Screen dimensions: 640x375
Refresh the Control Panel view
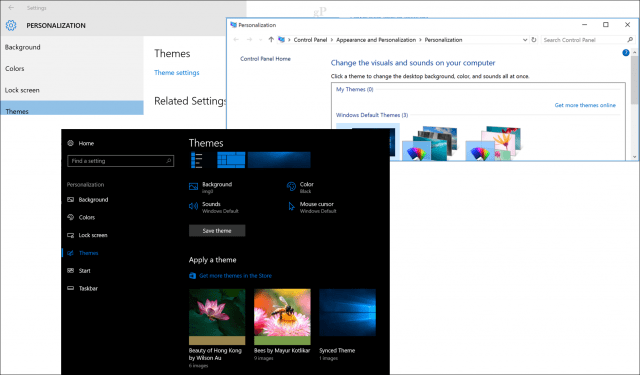(533, 40)
